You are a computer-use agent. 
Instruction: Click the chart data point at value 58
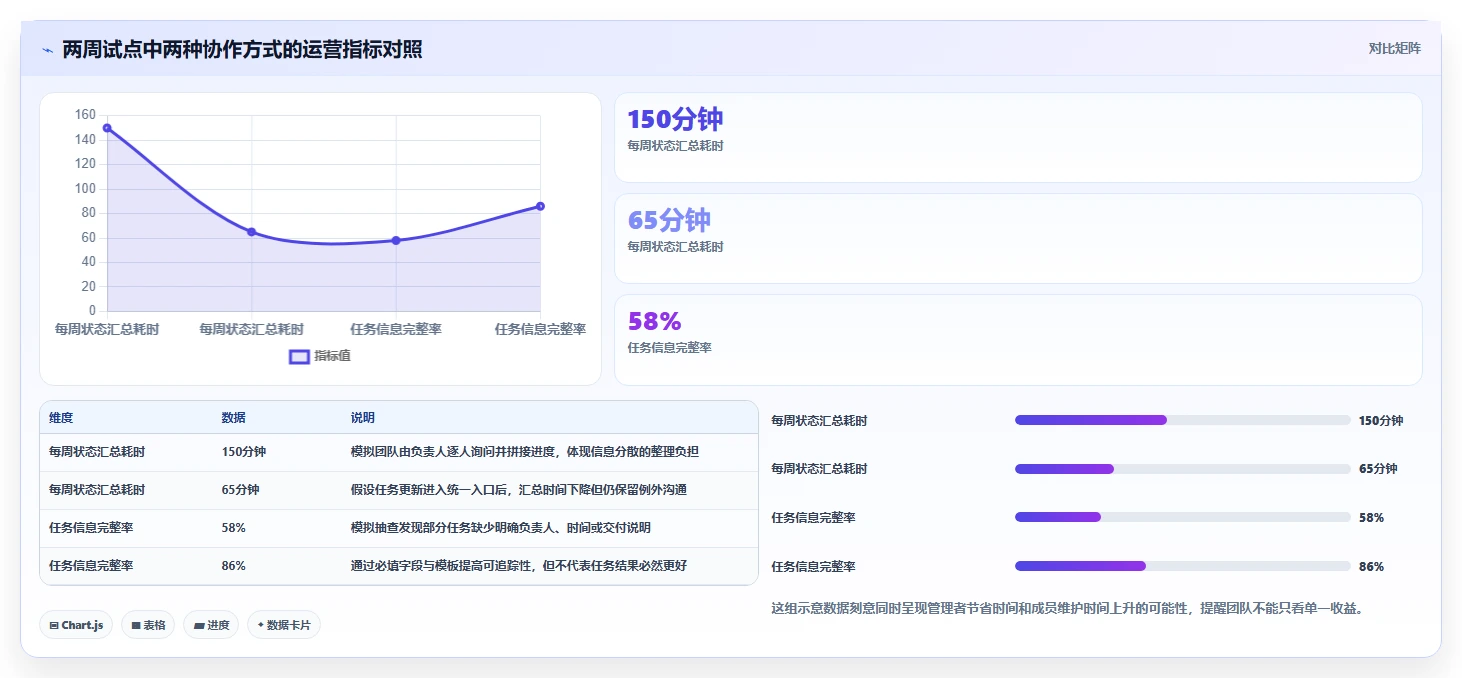point(396,240)
